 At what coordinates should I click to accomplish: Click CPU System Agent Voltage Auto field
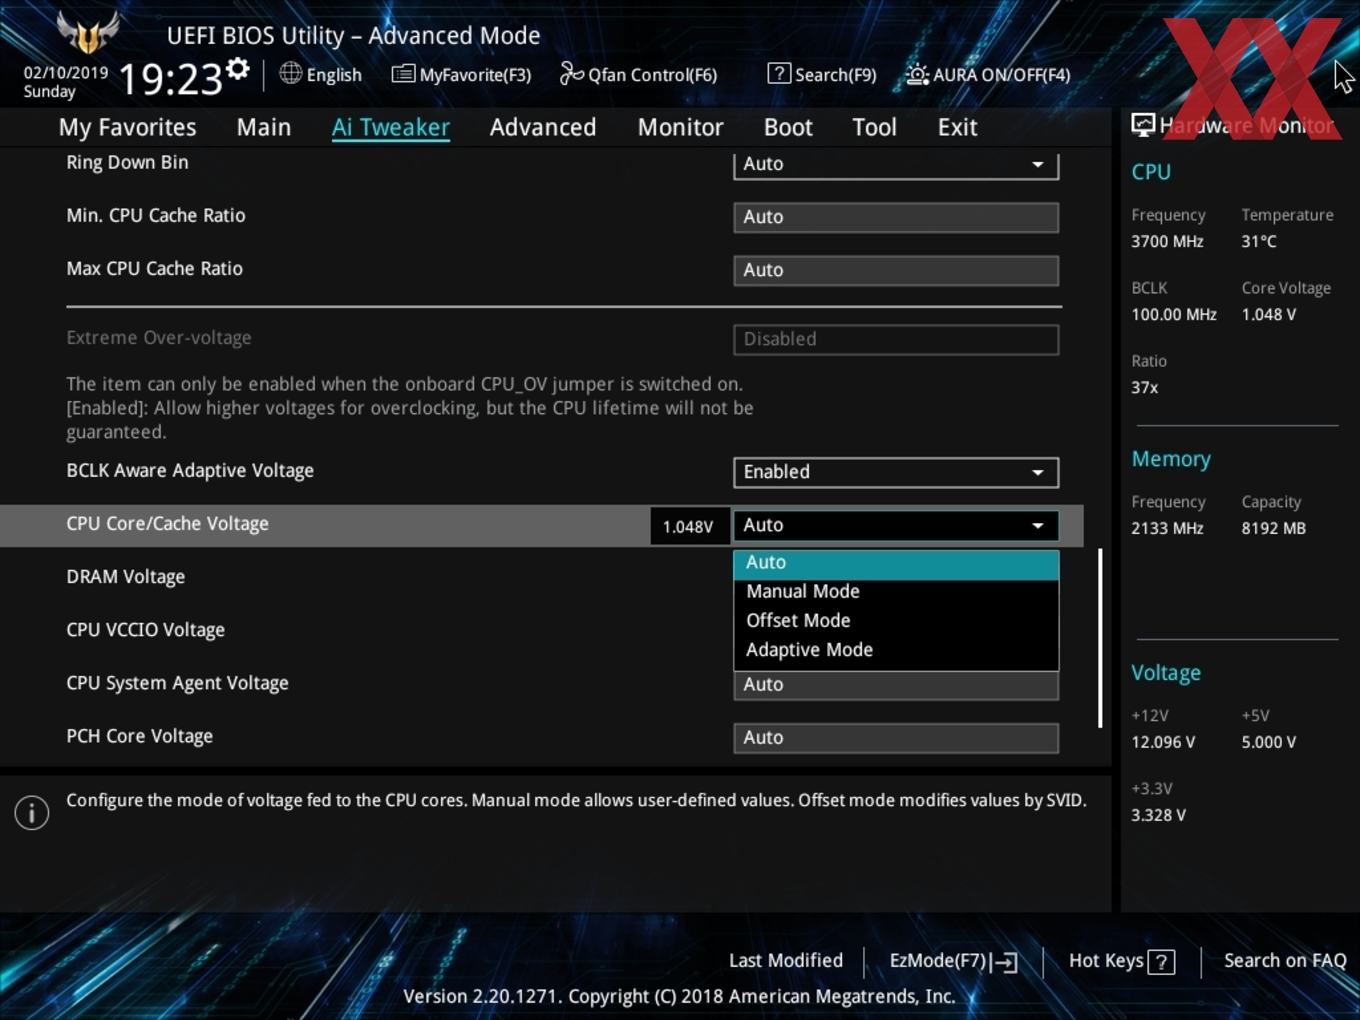[896, 685]
